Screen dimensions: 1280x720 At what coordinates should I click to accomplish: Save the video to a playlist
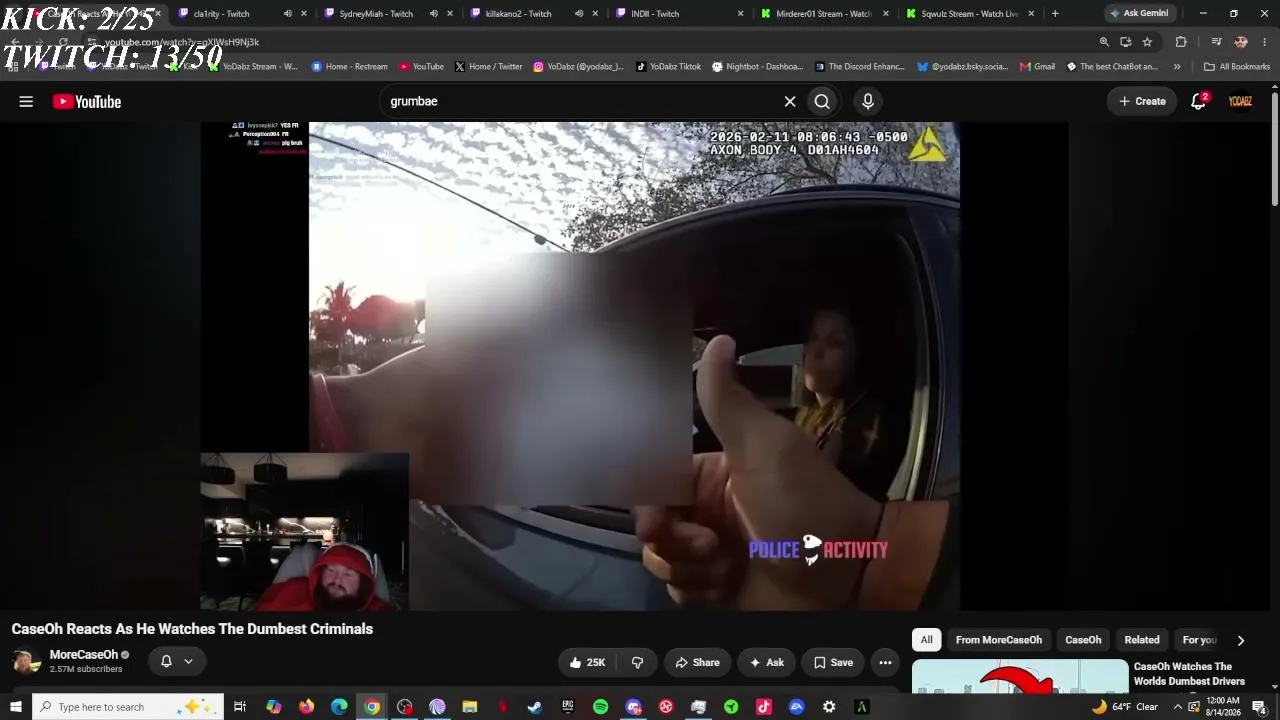pyautogui.click(x=833, y=662)
